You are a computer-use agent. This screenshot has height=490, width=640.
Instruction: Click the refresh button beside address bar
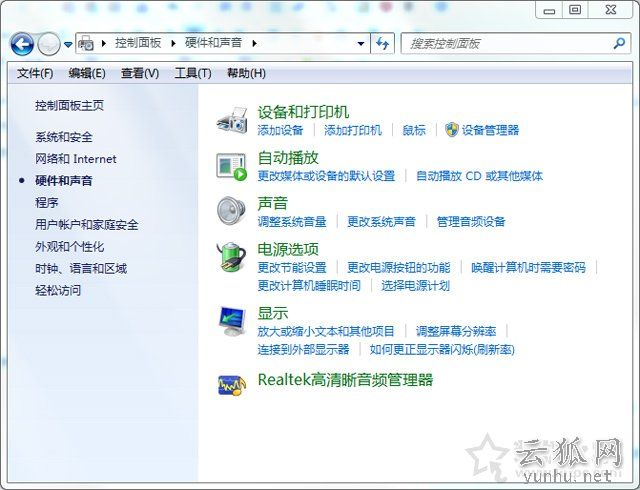[382, 43]
